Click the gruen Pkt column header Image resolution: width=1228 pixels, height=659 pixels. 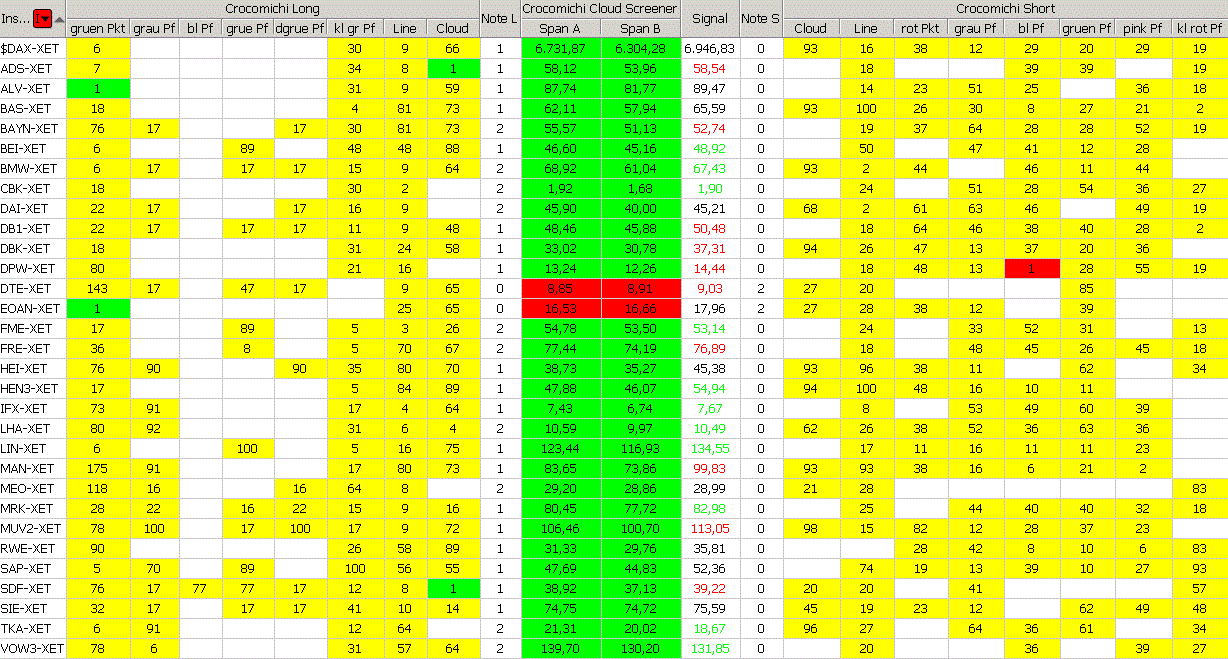tap(98, 29)
